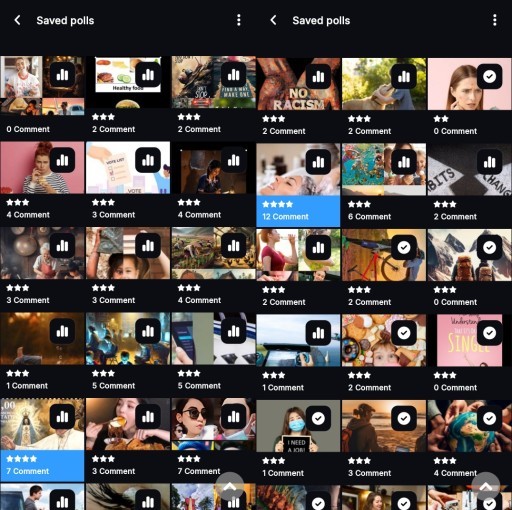Tap chart icon on sunglasses woman cartoon poll
The width and height of the screenshot is (512, 510).
pos(233,416)
